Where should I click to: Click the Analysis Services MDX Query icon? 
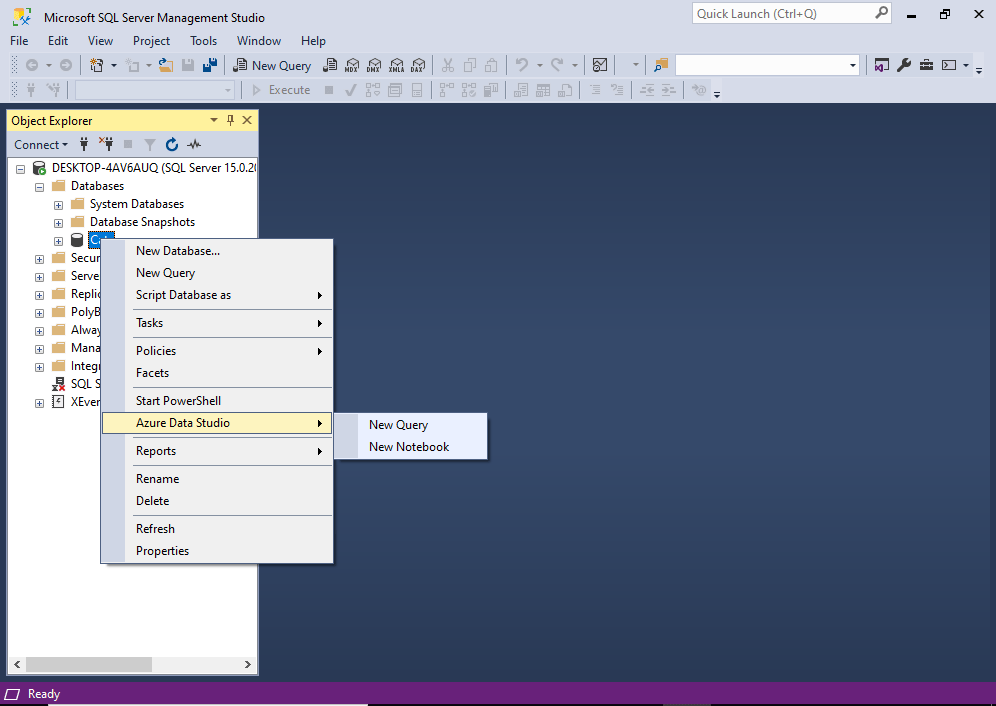352,65
